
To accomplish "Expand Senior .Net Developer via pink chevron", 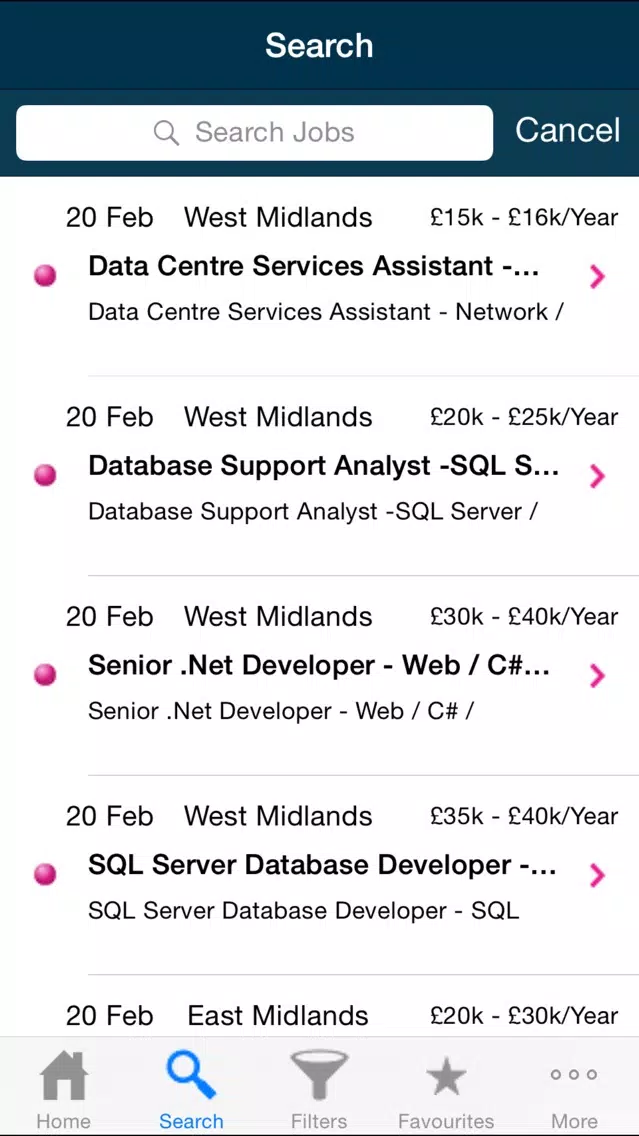I will (x=597, y=675).
